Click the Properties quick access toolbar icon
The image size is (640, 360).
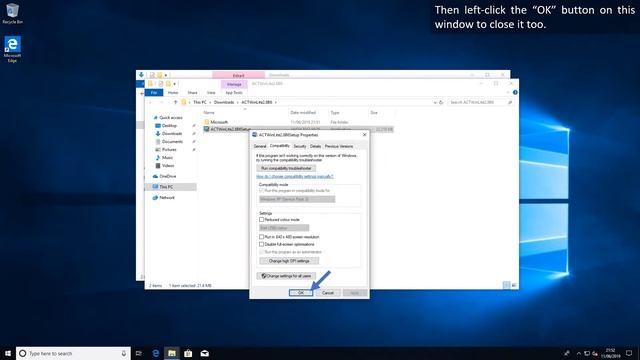pyautogui.click(x=160, y=84)
